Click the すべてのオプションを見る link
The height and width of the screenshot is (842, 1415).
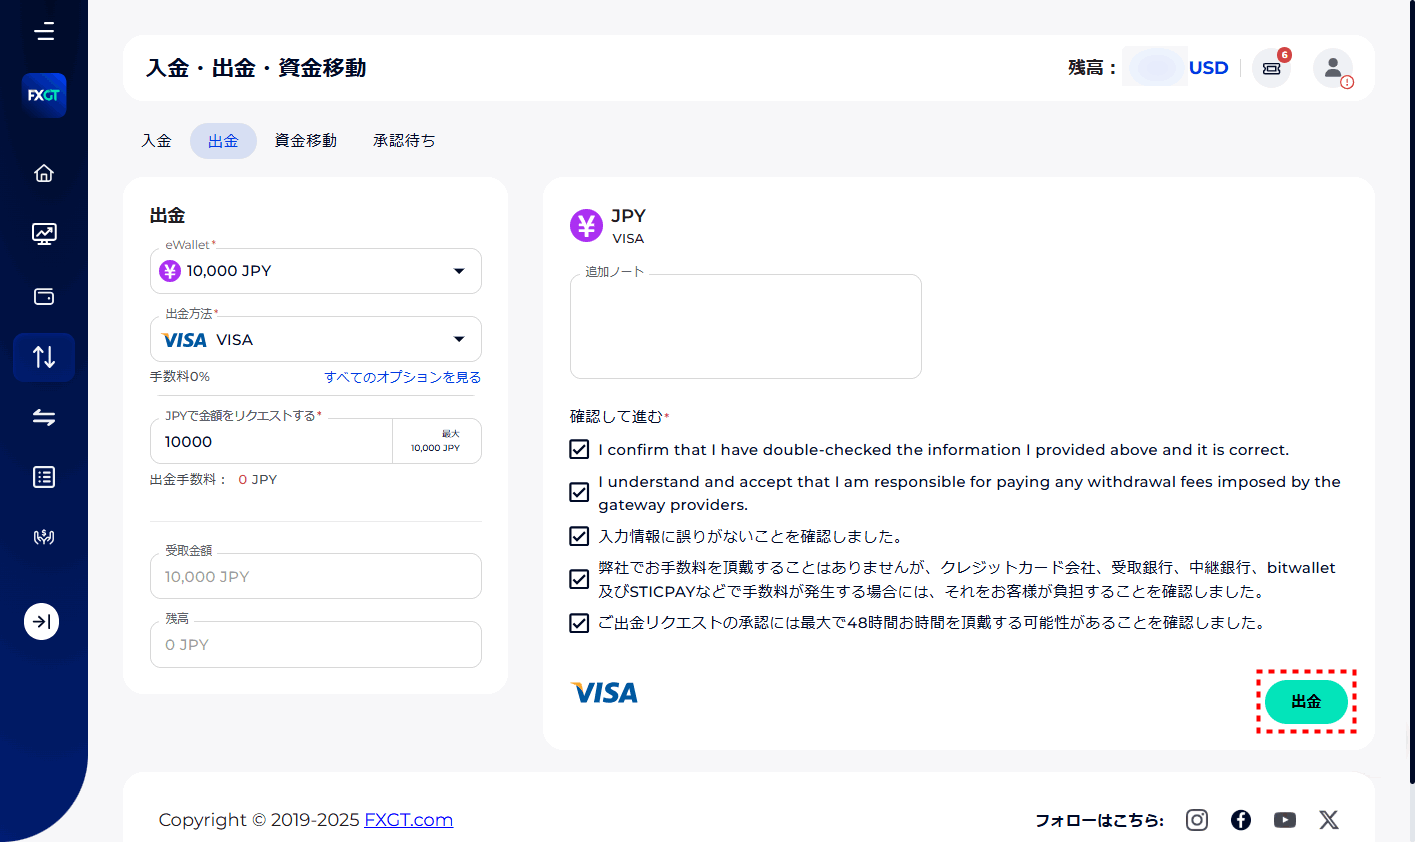click(x=403, y=377)
